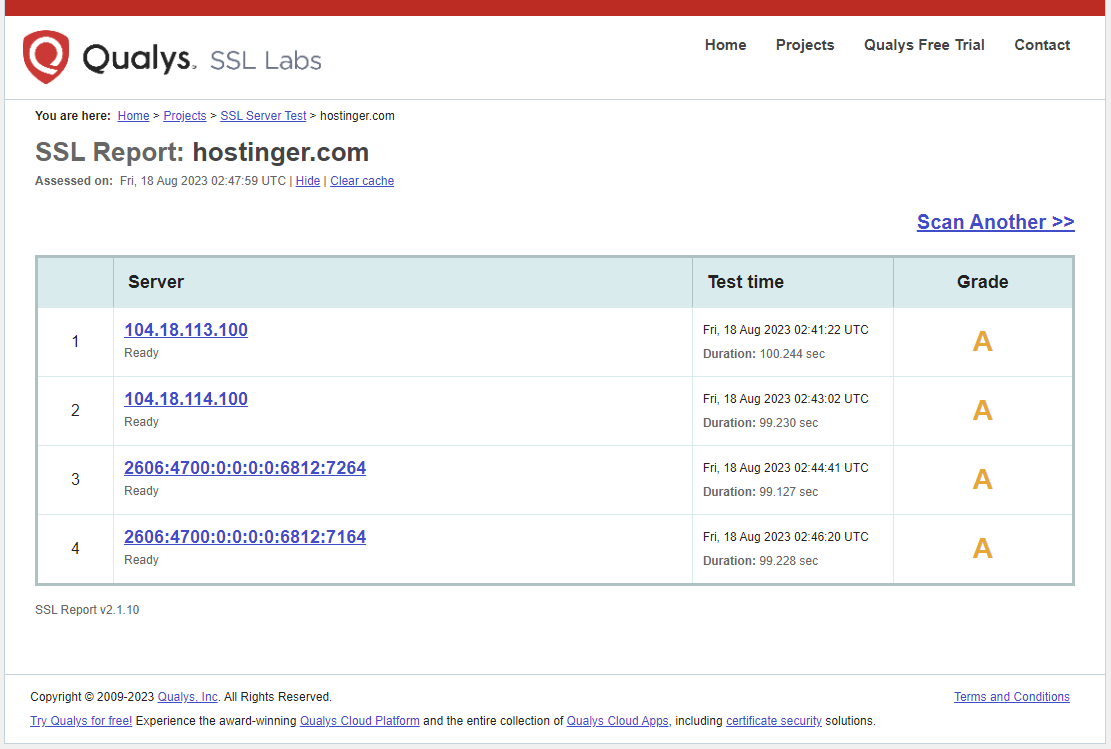Open the Qualys, Inc copyright link
The height and width of the screenshot is (749, 1111).
coord(187,697)
